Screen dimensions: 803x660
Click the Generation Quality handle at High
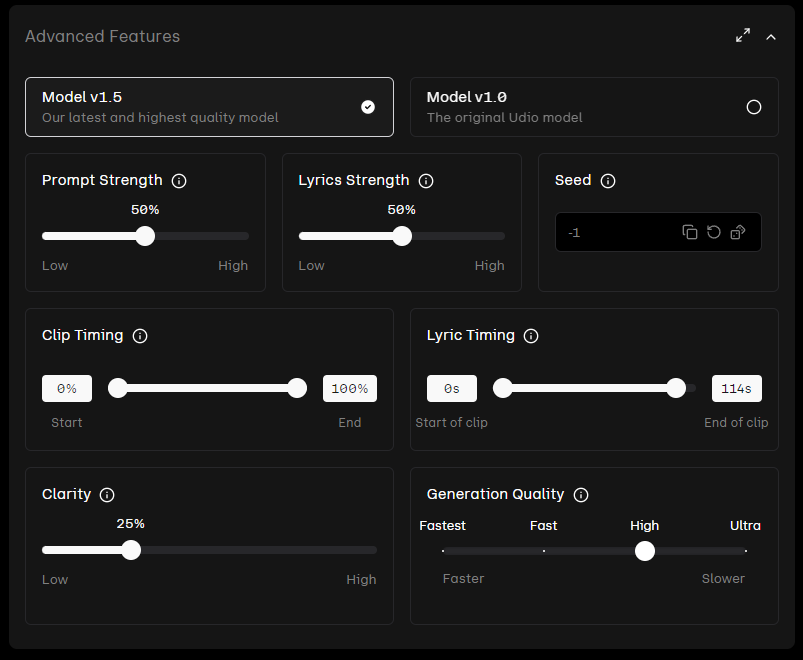coord(645,551)
